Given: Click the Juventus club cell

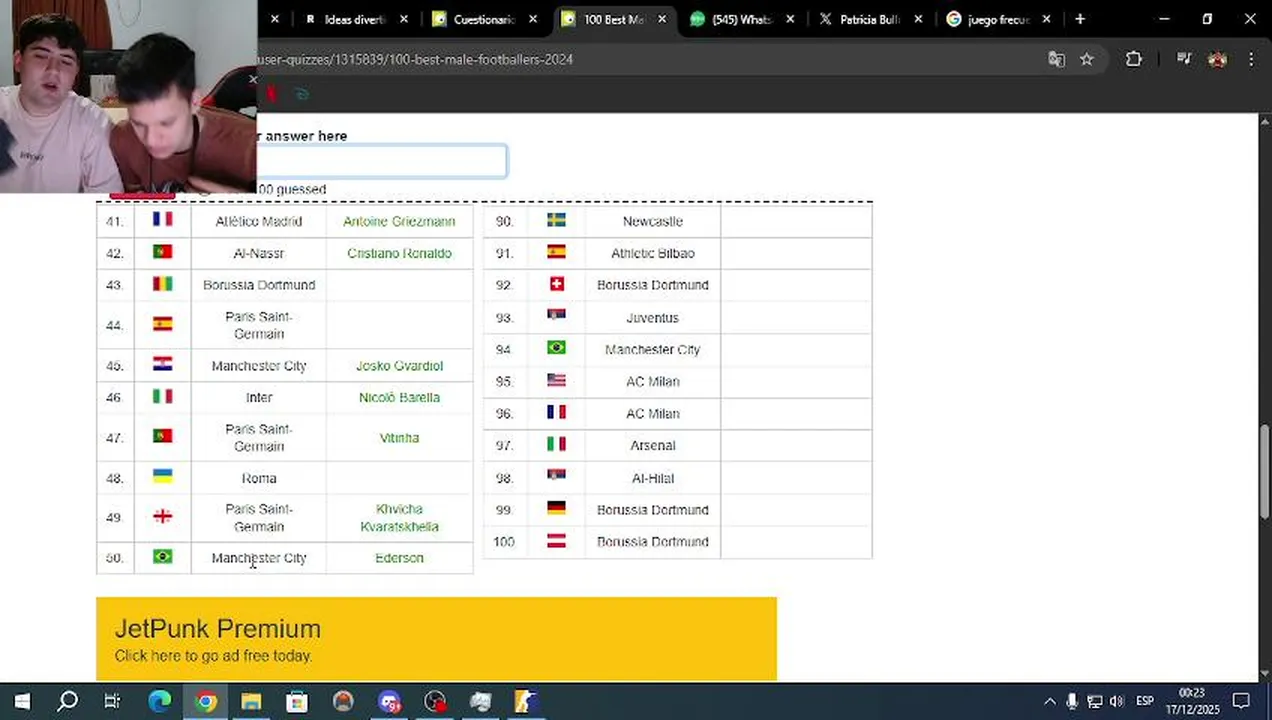Looking at the screenshot, I should click(x=652, y=317).
